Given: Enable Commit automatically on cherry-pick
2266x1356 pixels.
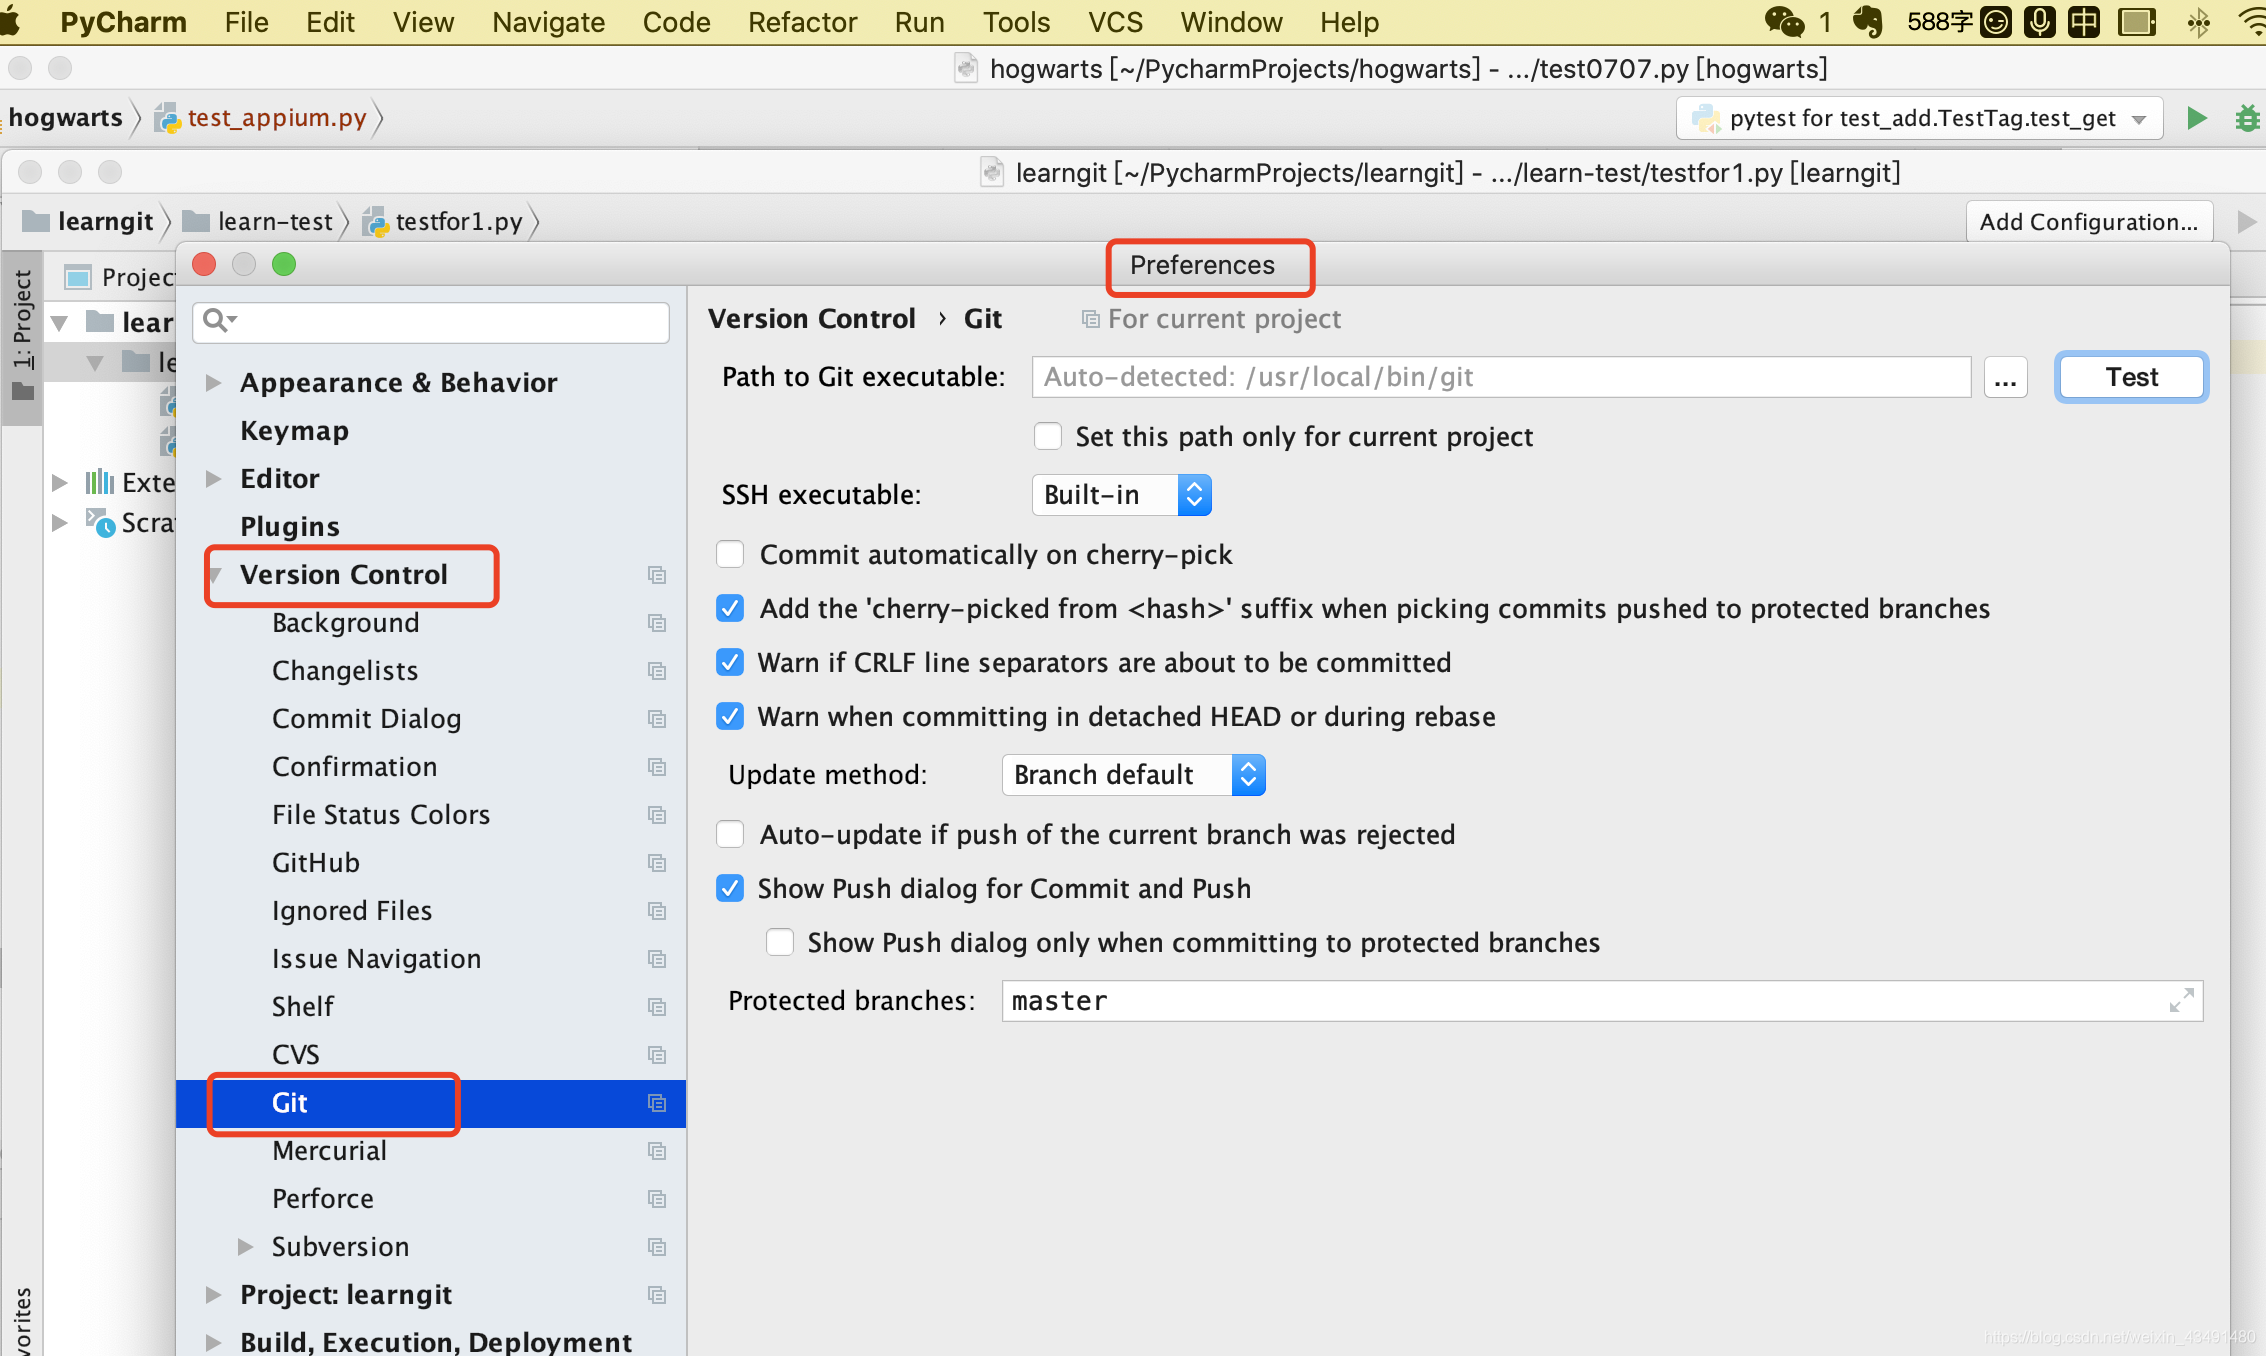Looking at the screenshot, I should (x=730, y=555).
